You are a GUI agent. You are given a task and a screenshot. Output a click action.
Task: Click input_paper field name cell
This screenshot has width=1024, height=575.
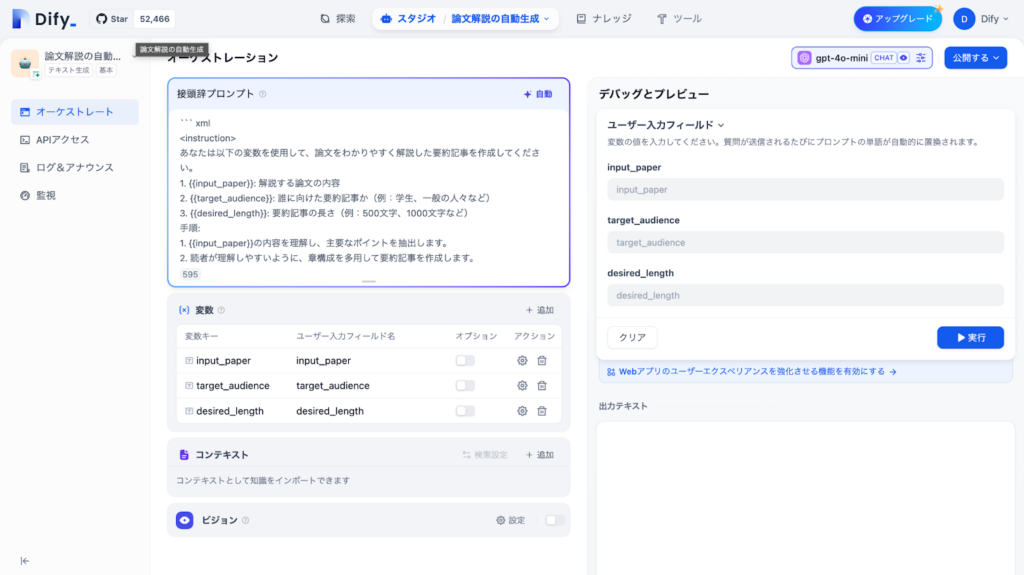click(x=323, y=361)
